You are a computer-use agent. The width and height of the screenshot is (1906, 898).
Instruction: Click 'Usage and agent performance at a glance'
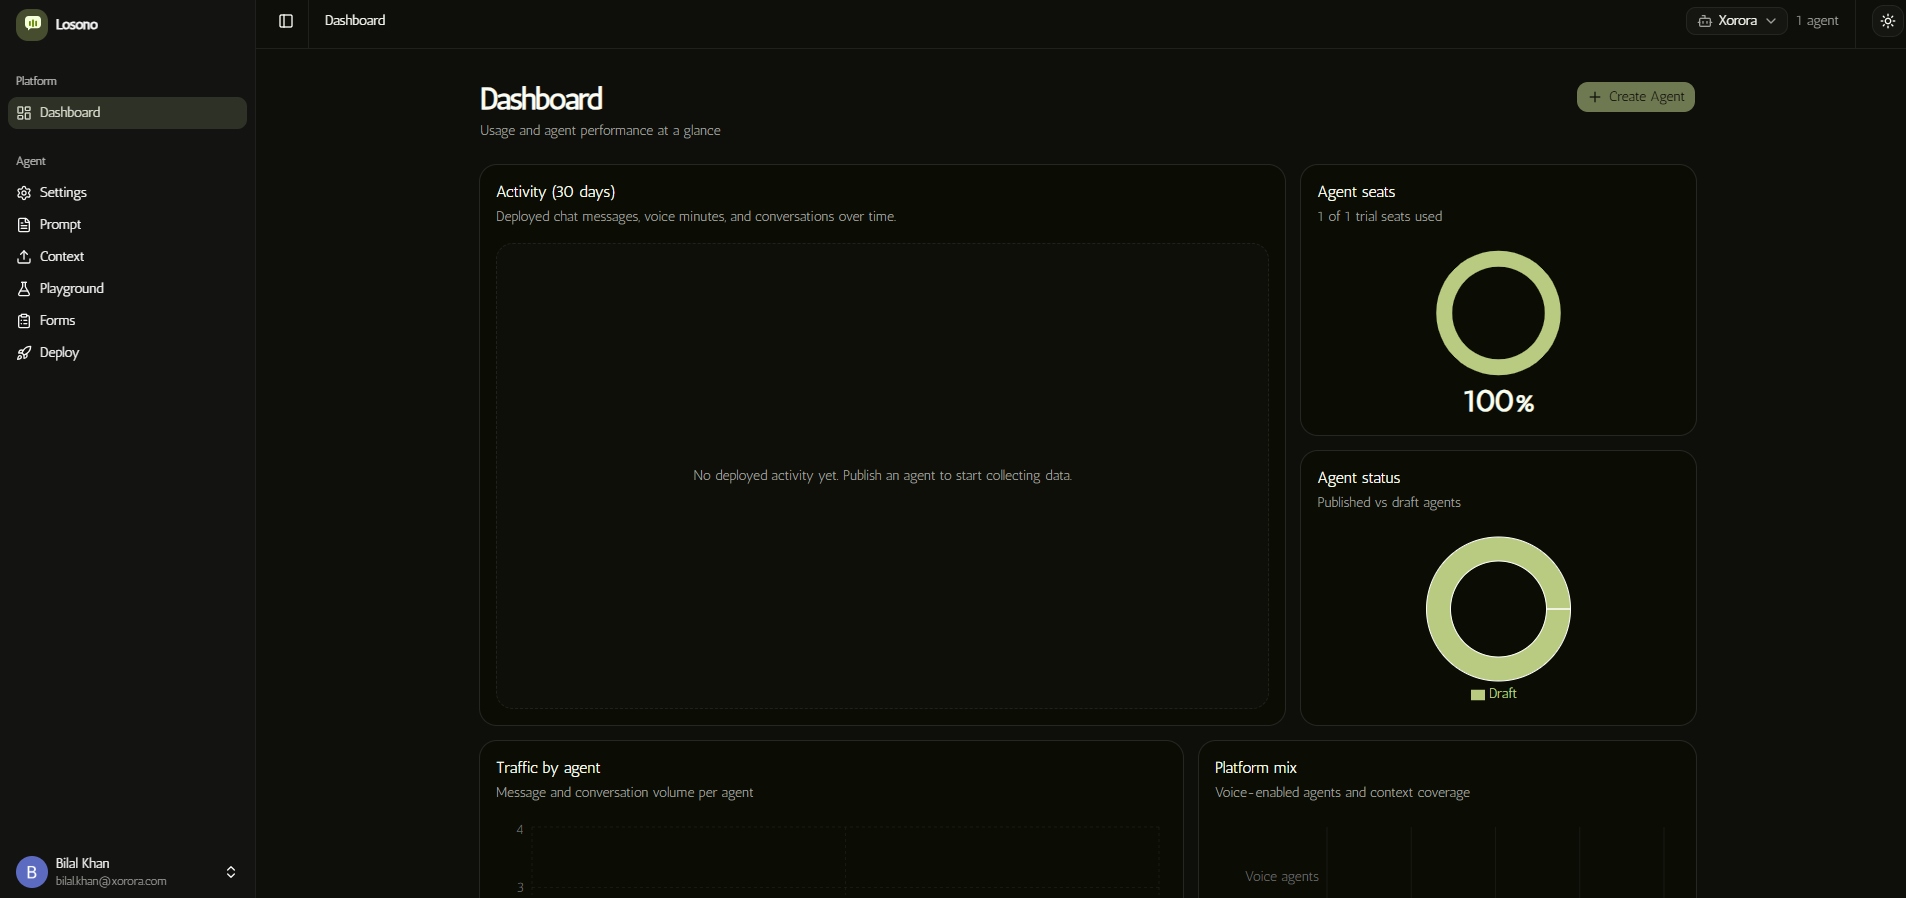tap(600, 131)
